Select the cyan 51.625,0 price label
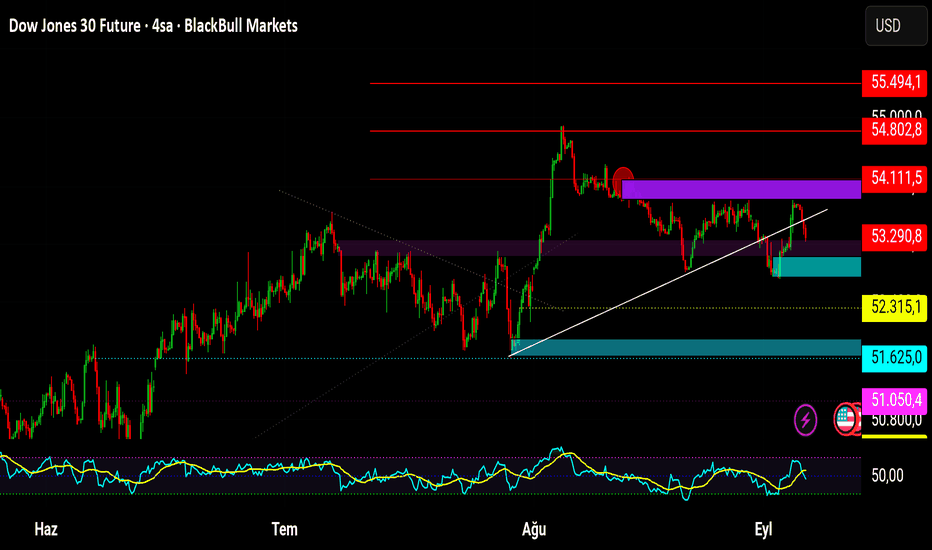 click(895, 357)
